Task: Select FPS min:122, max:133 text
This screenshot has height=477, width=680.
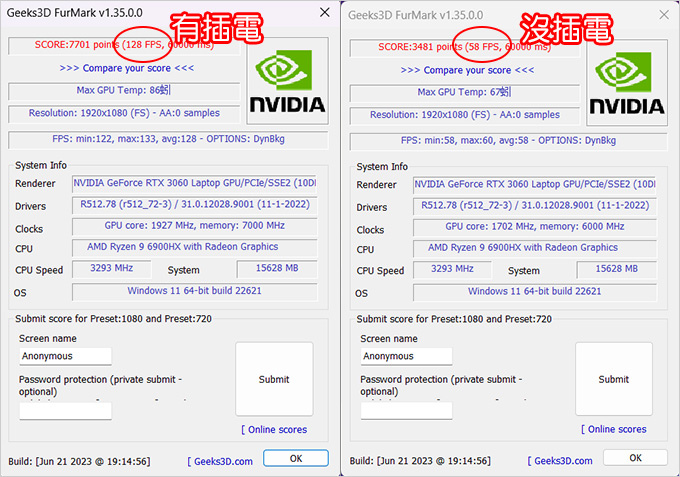Action: (x=168, y=139)
